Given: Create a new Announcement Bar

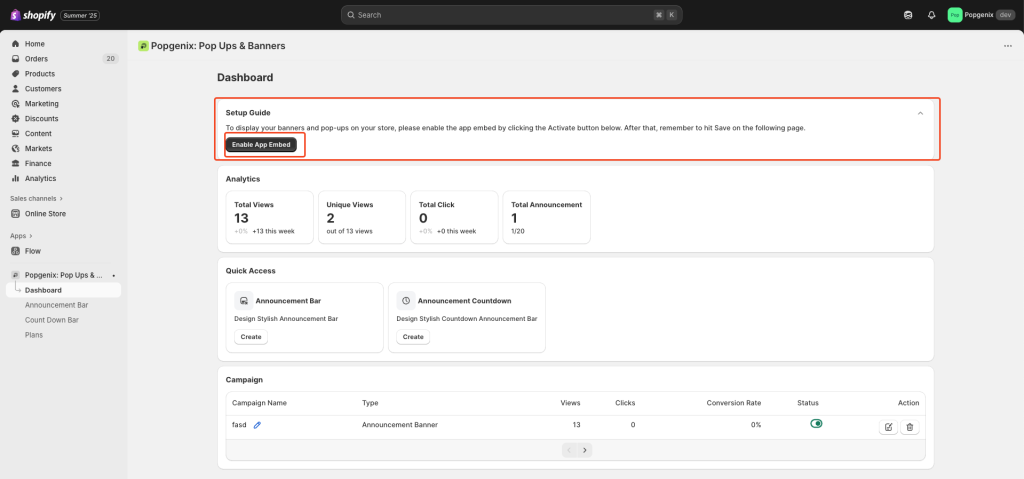Looking at the screenshot, I should click(251, 337).
